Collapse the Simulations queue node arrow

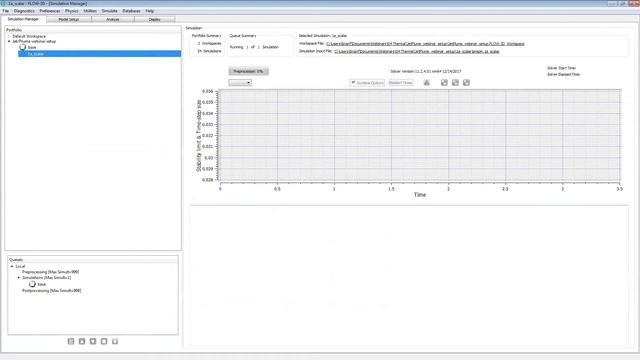(18, 278)
